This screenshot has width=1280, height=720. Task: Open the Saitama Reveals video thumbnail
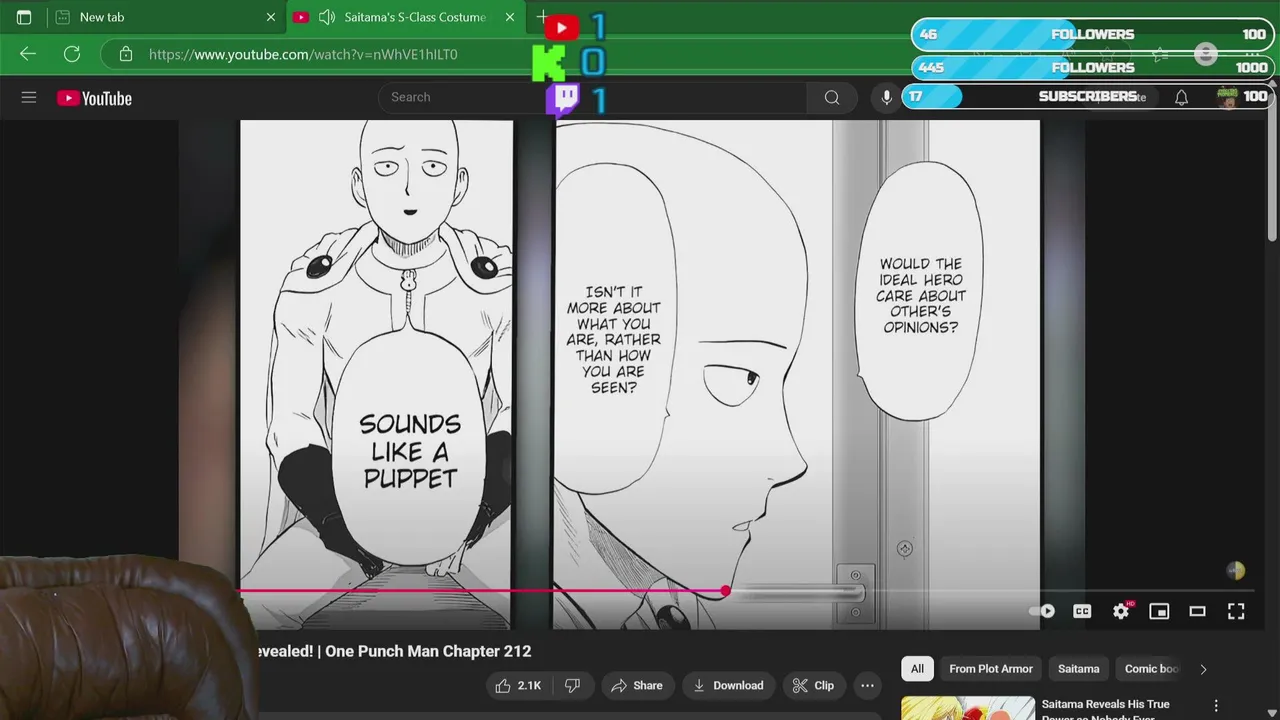click(x=968, y=708)
